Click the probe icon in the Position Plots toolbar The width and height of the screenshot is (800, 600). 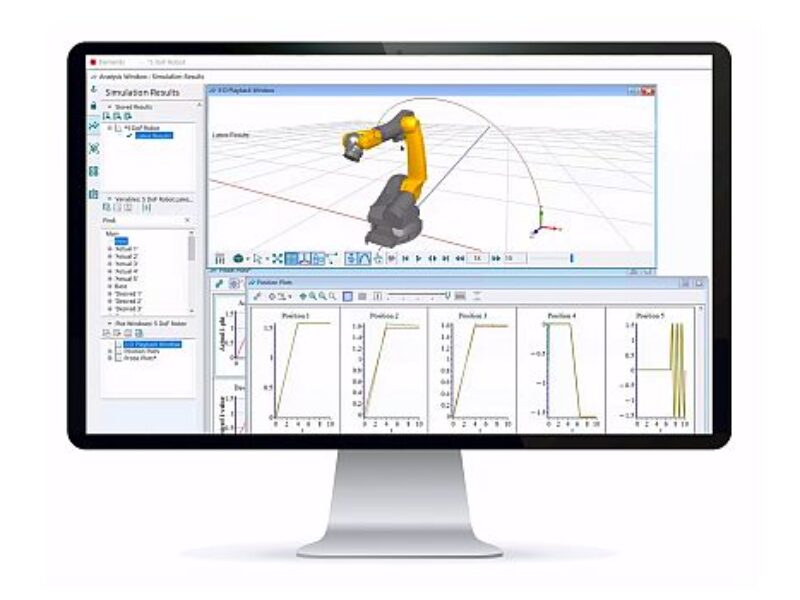point(257,294)
